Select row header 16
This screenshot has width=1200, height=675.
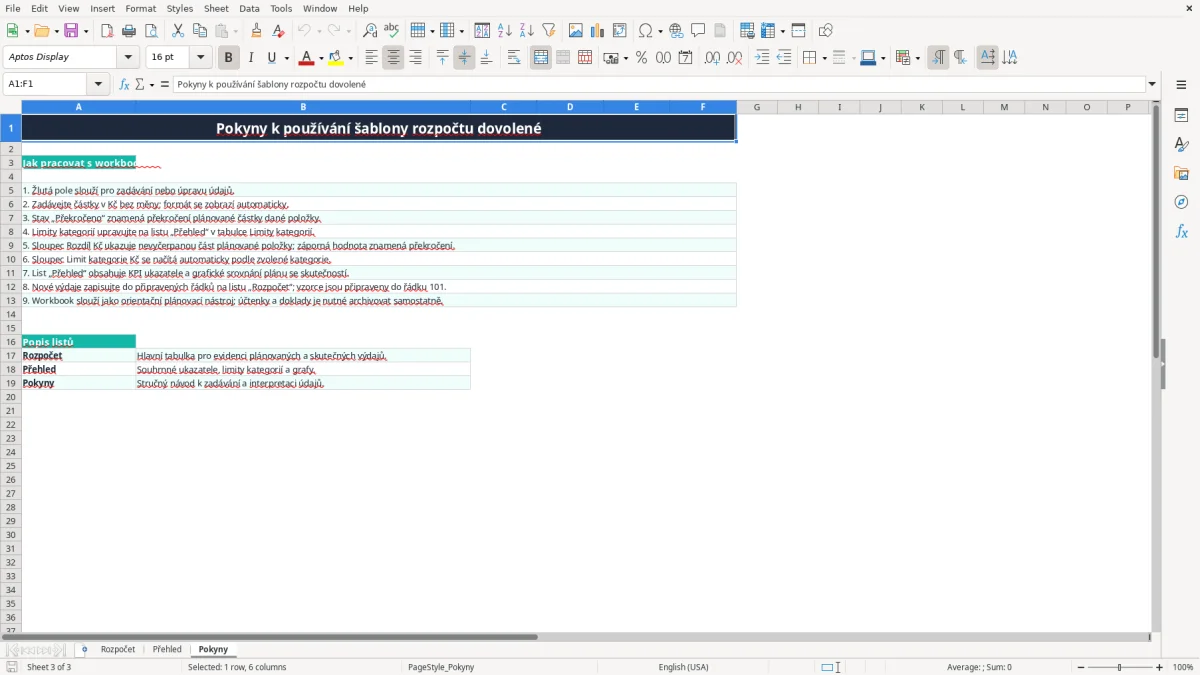11,342
